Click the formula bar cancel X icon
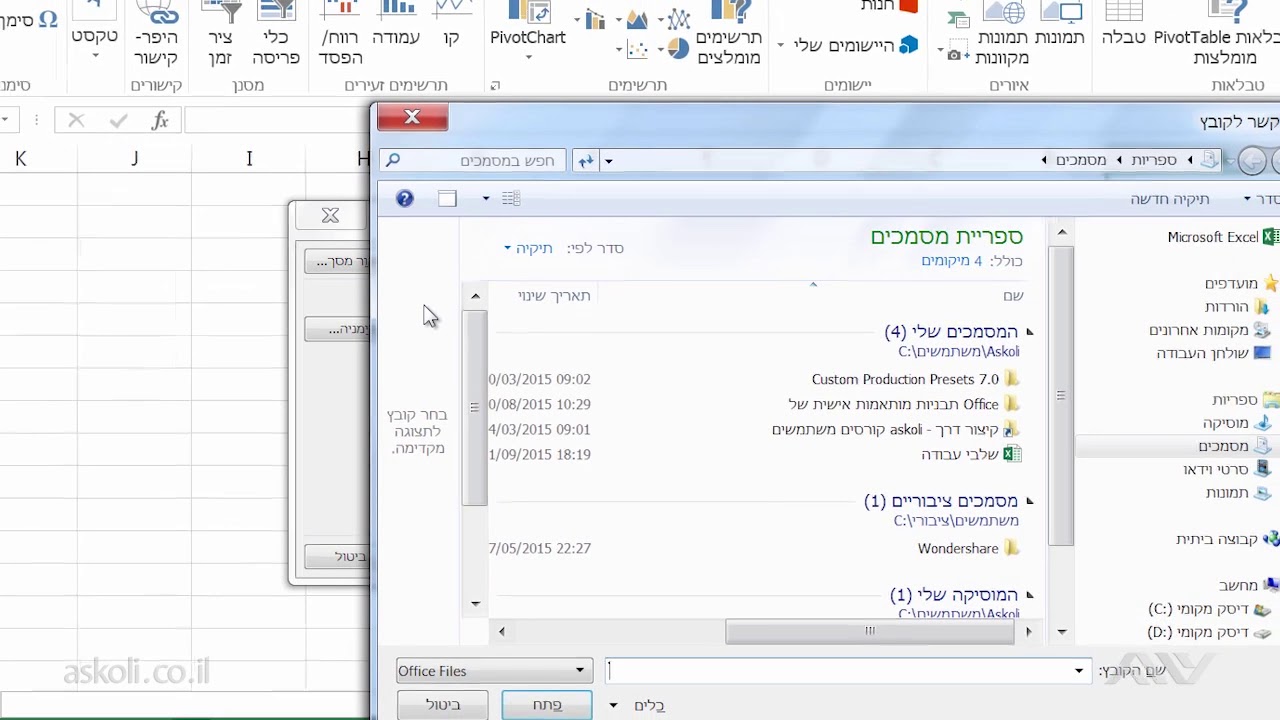Screen dimensions: 1280x720 (x=76, y=121)
